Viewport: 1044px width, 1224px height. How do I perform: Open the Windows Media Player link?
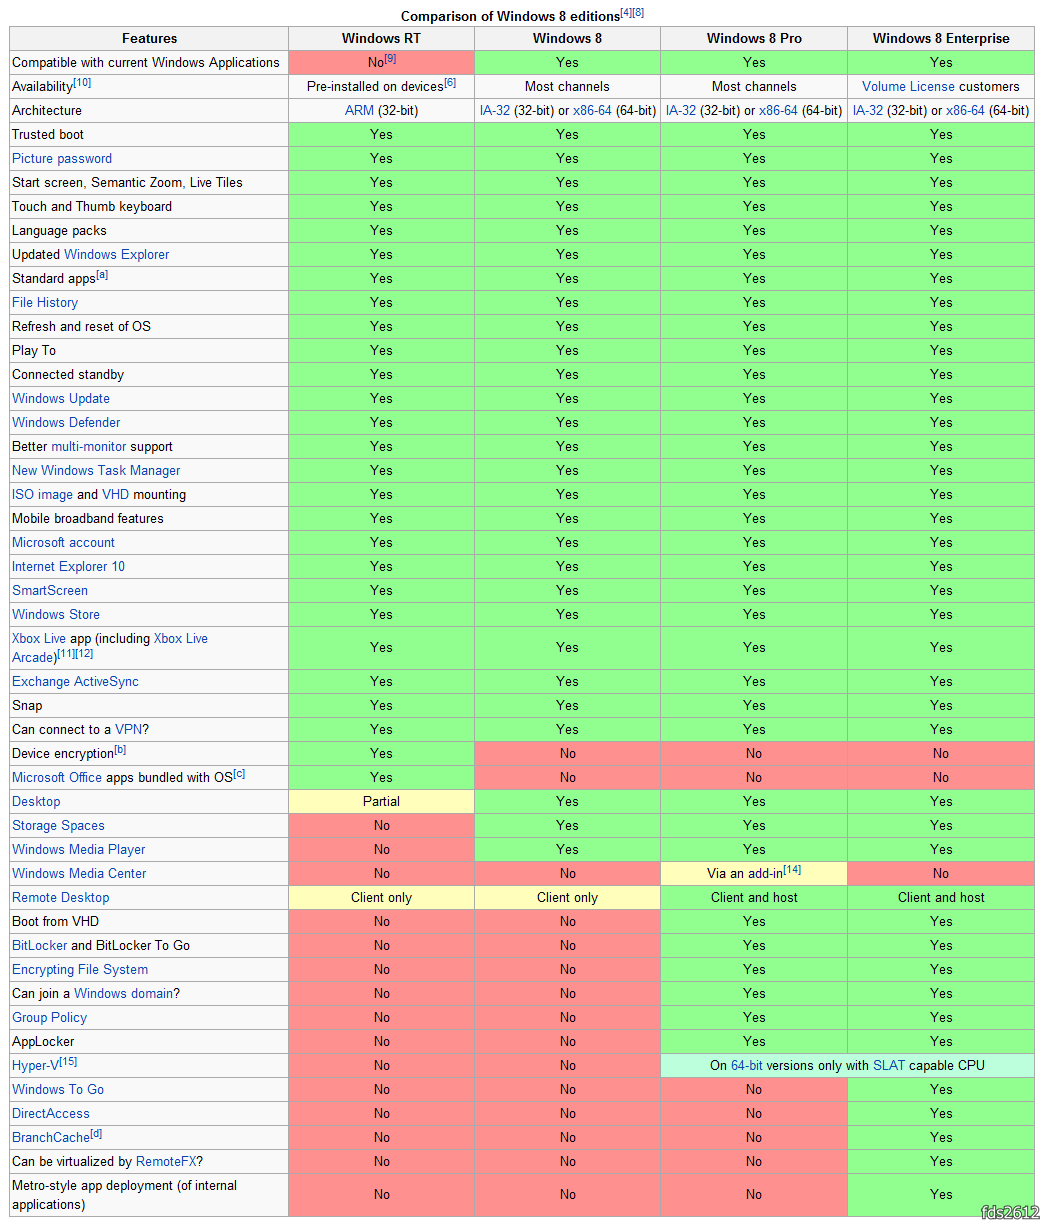tap(79, 849)
